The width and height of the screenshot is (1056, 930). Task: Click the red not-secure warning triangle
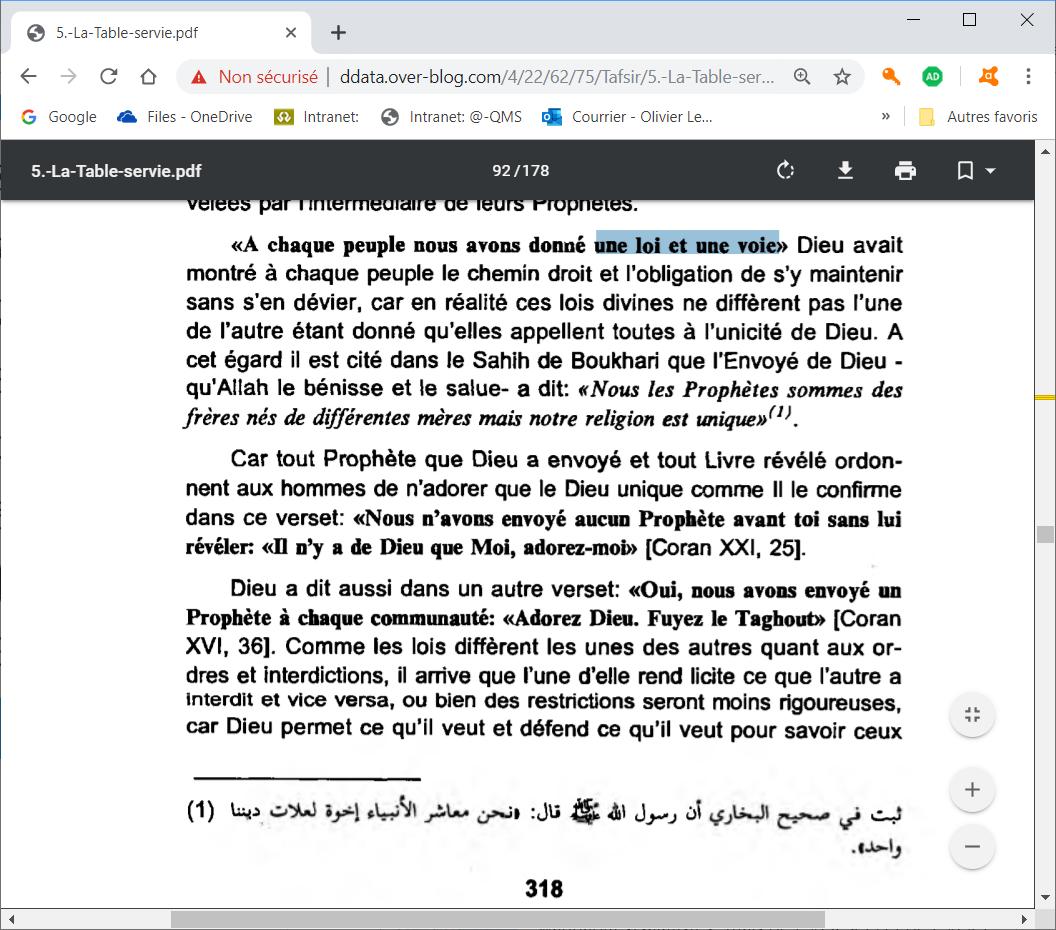pyautogui.click(x=199, y=77)
